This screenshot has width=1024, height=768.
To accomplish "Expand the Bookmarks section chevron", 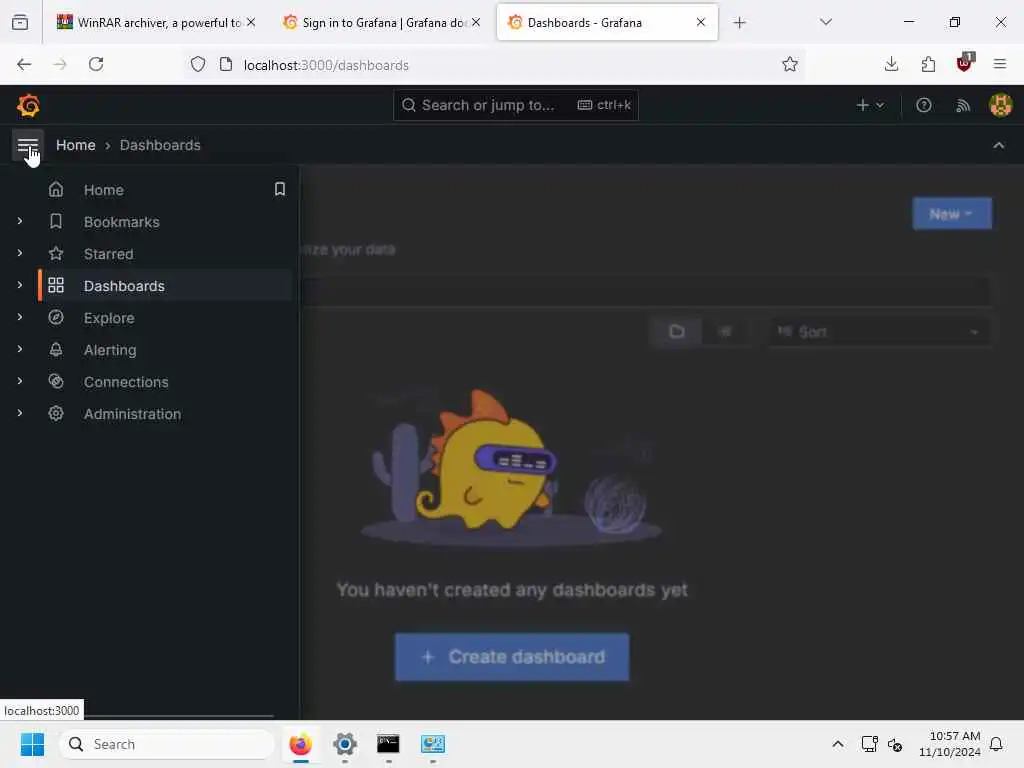I will (20, 221).
